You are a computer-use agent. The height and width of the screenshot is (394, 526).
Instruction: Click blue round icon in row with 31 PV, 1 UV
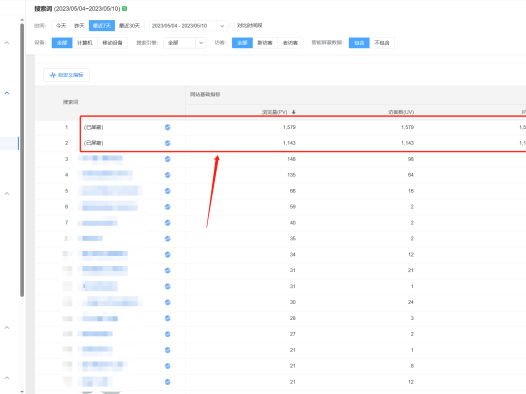tap(167, 286)
